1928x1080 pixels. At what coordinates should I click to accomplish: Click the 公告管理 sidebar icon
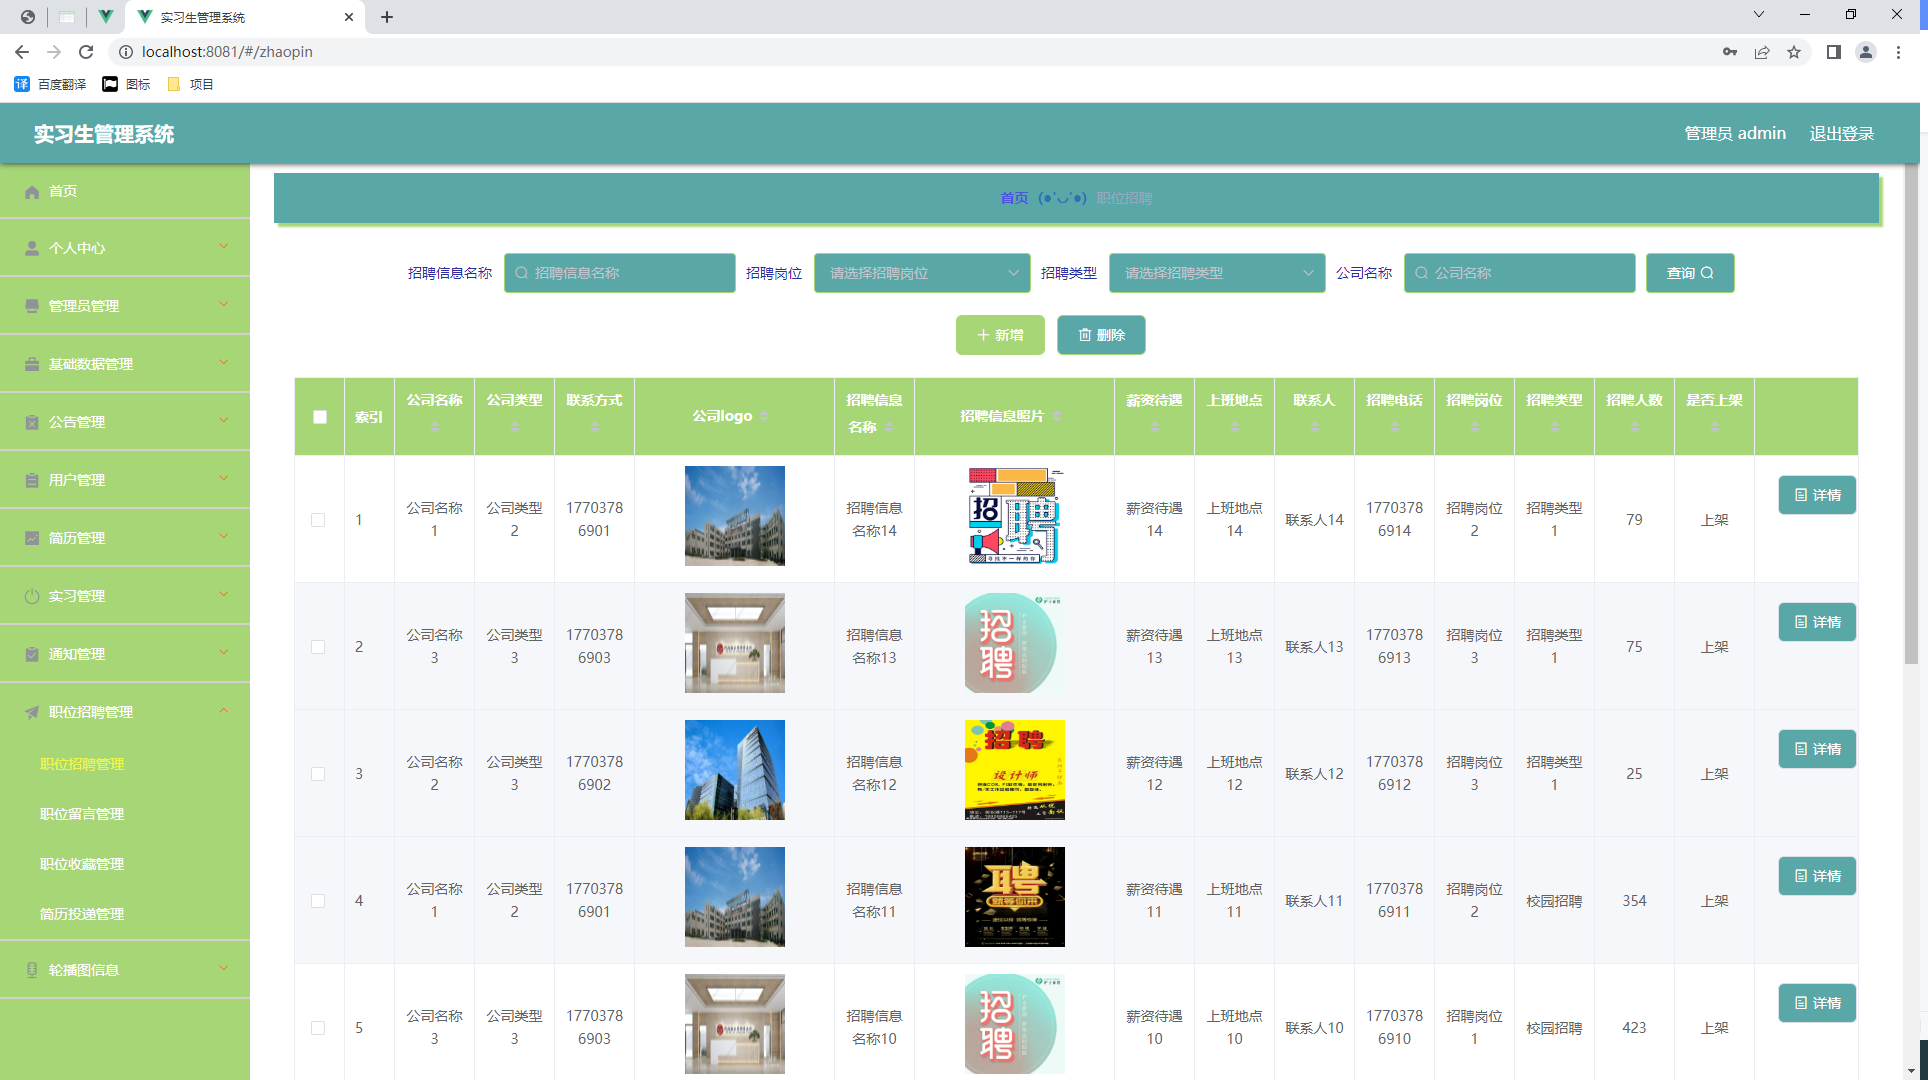32,423
